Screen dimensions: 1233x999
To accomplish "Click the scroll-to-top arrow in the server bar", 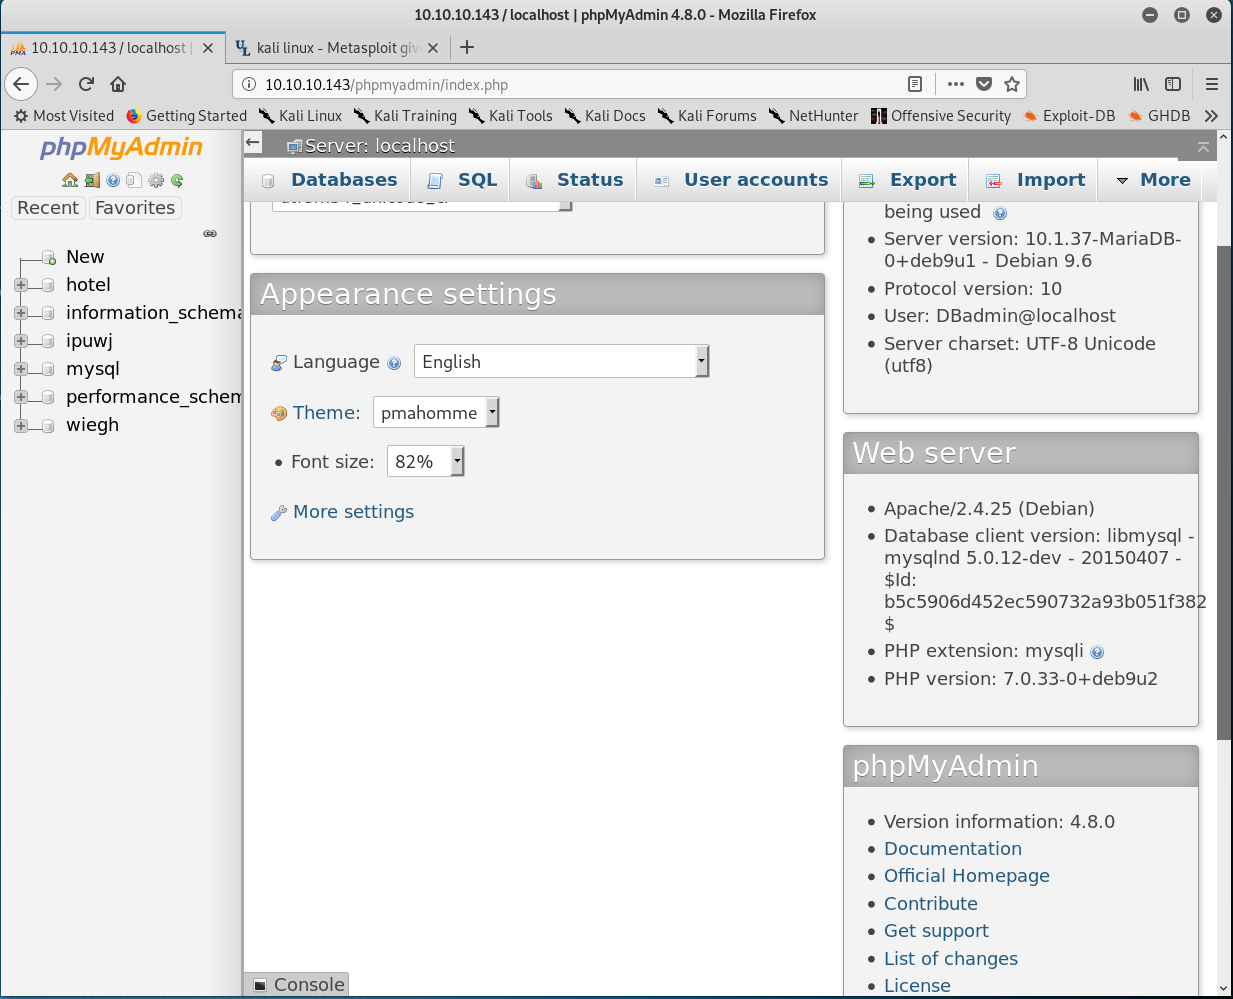I will point(1203,147).
